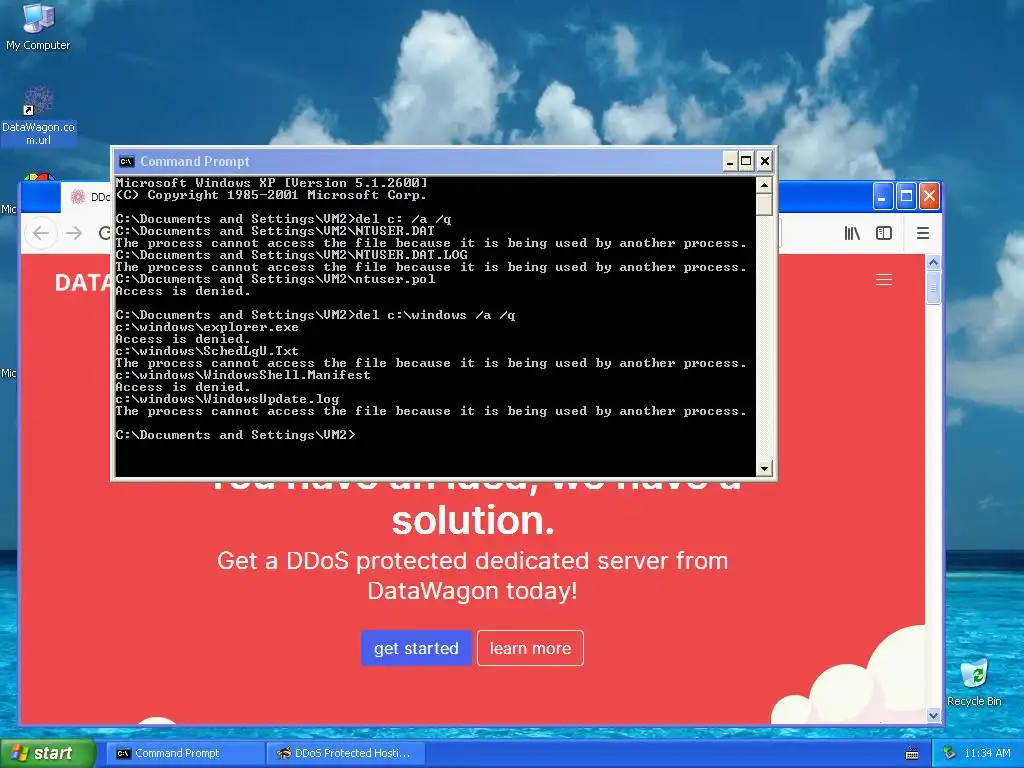Maximize the browser window
This screenshot has height=768, width=1024.
[906, 196]
